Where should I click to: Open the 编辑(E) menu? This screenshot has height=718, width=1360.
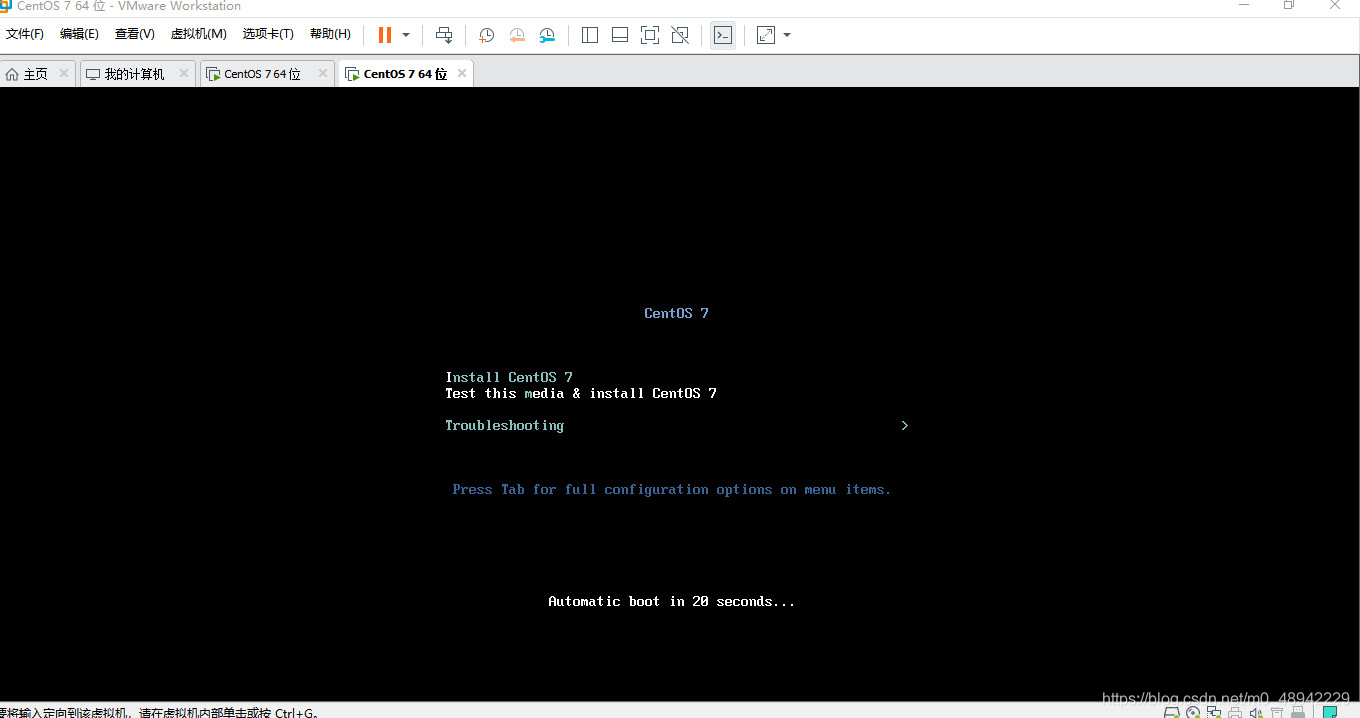click(x=79, y=34)
